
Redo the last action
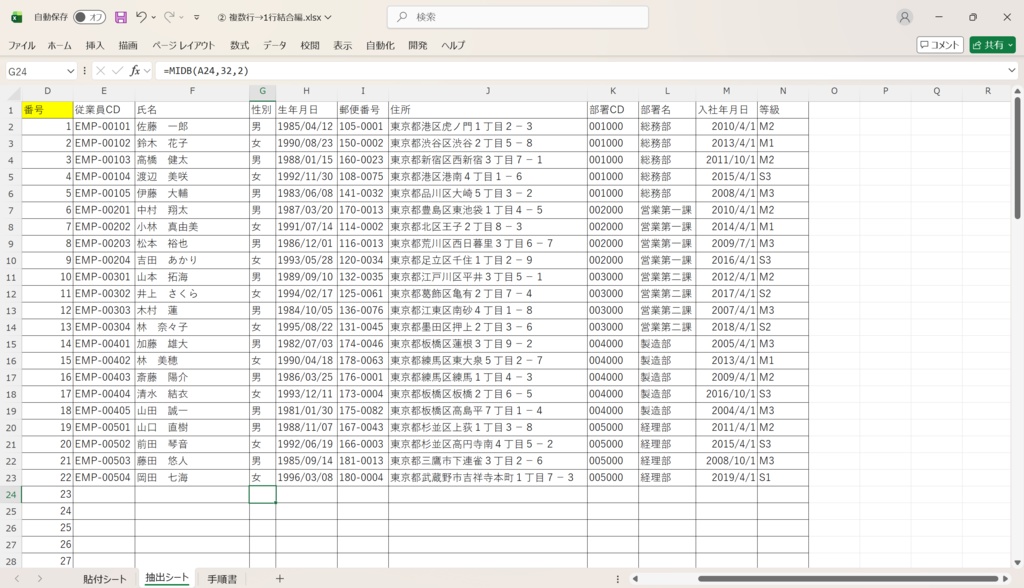coord(169,18)
